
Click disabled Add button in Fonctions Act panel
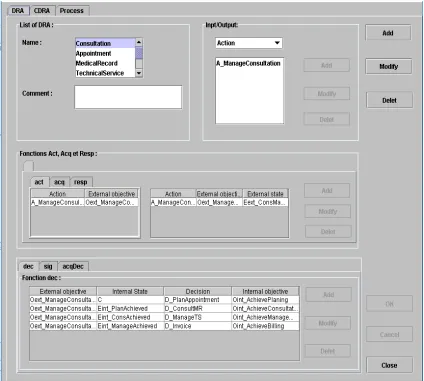(x=327, y=191)
